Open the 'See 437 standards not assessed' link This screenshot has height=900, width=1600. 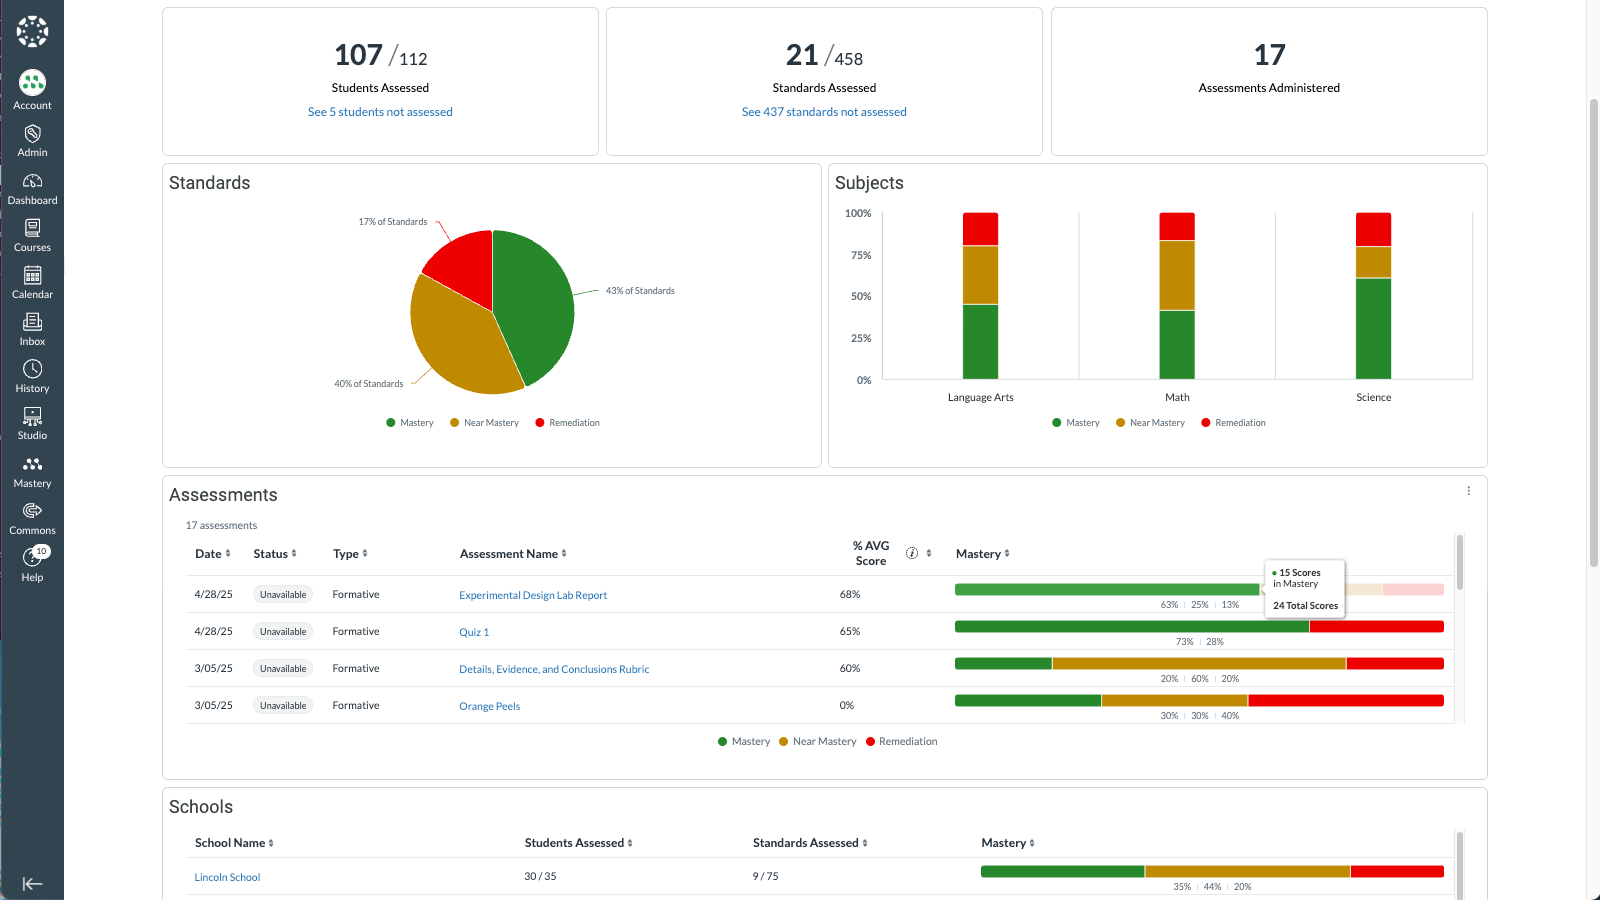(824, 111)
